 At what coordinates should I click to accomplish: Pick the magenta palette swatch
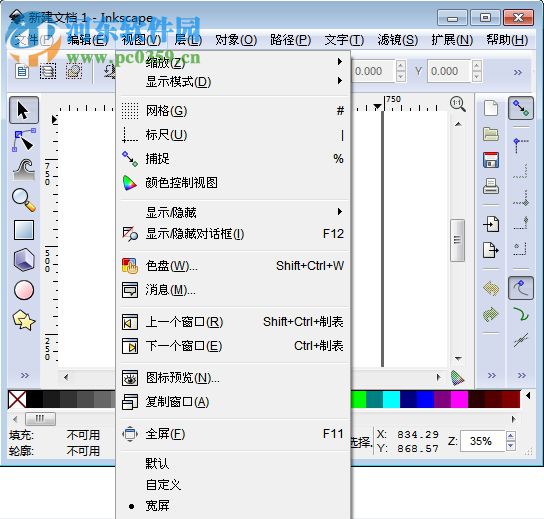click(459, 399)
